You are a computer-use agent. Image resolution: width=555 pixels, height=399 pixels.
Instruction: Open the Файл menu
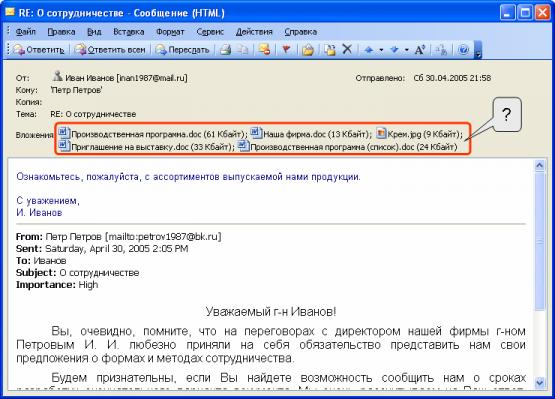[x=25, y=32]
